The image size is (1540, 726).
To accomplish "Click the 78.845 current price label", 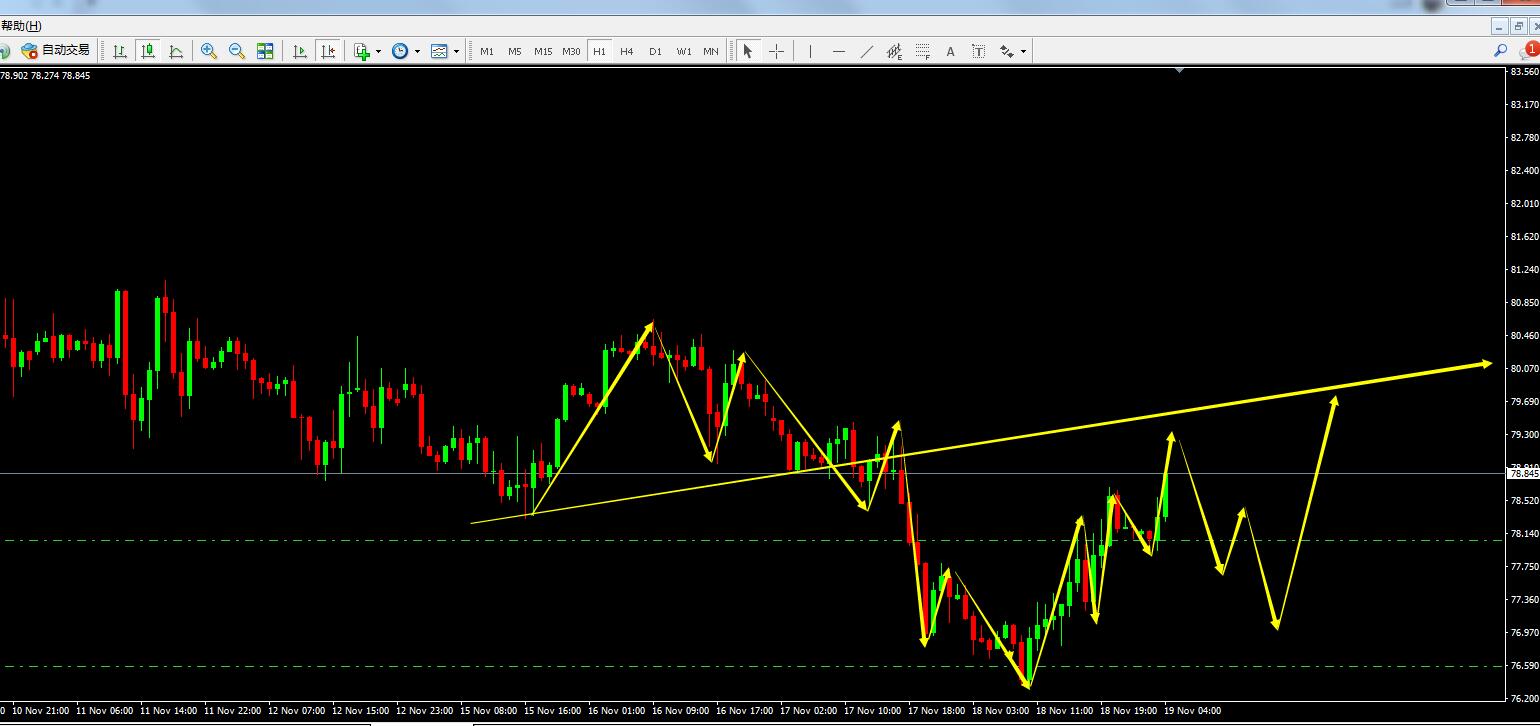I will click(1524, 473).
